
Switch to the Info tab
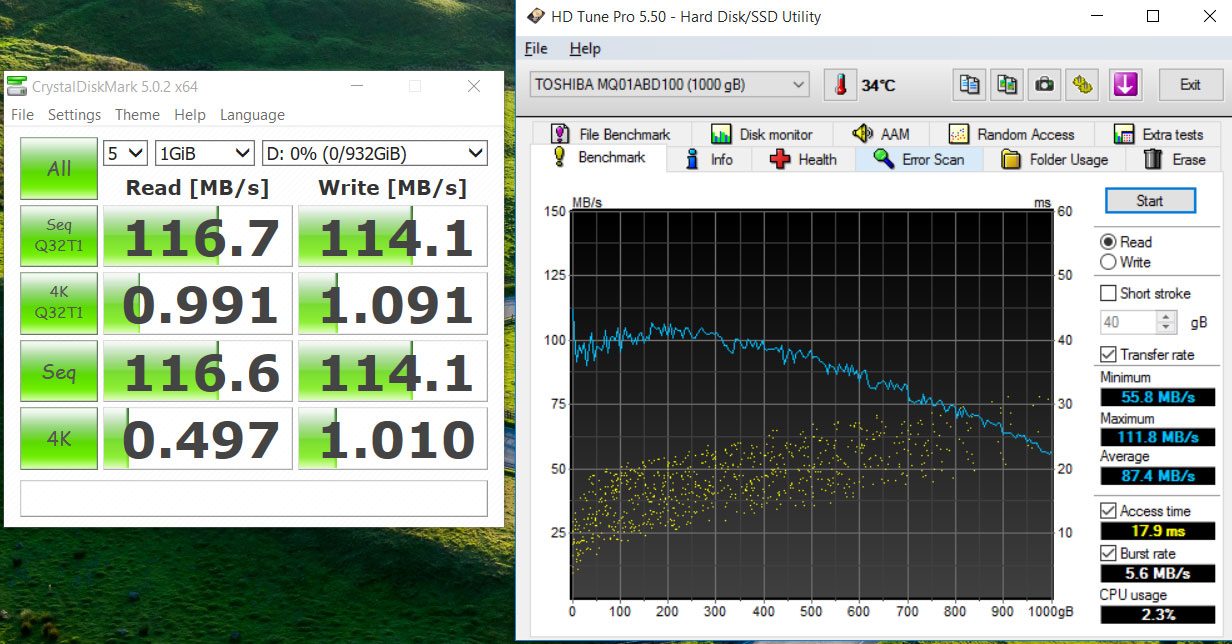[709, 159]
